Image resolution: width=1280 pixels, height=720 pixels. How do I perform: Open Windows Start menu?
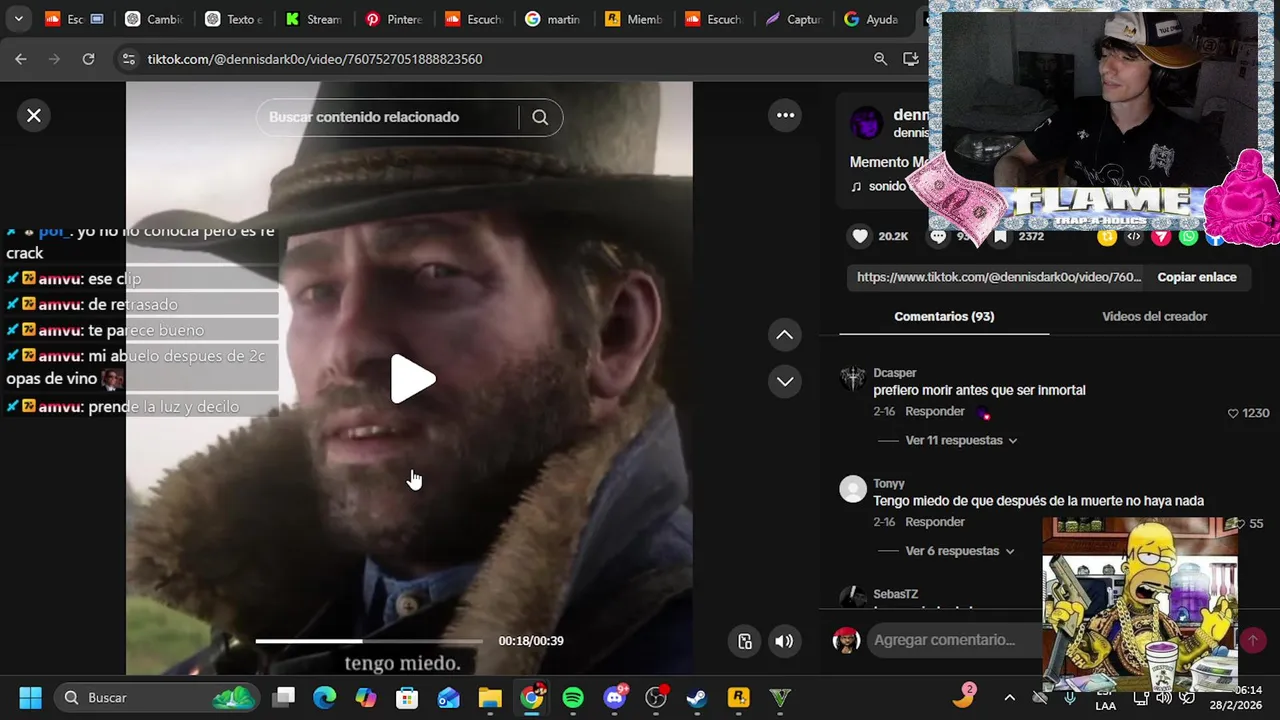click(x=31, y=697)
